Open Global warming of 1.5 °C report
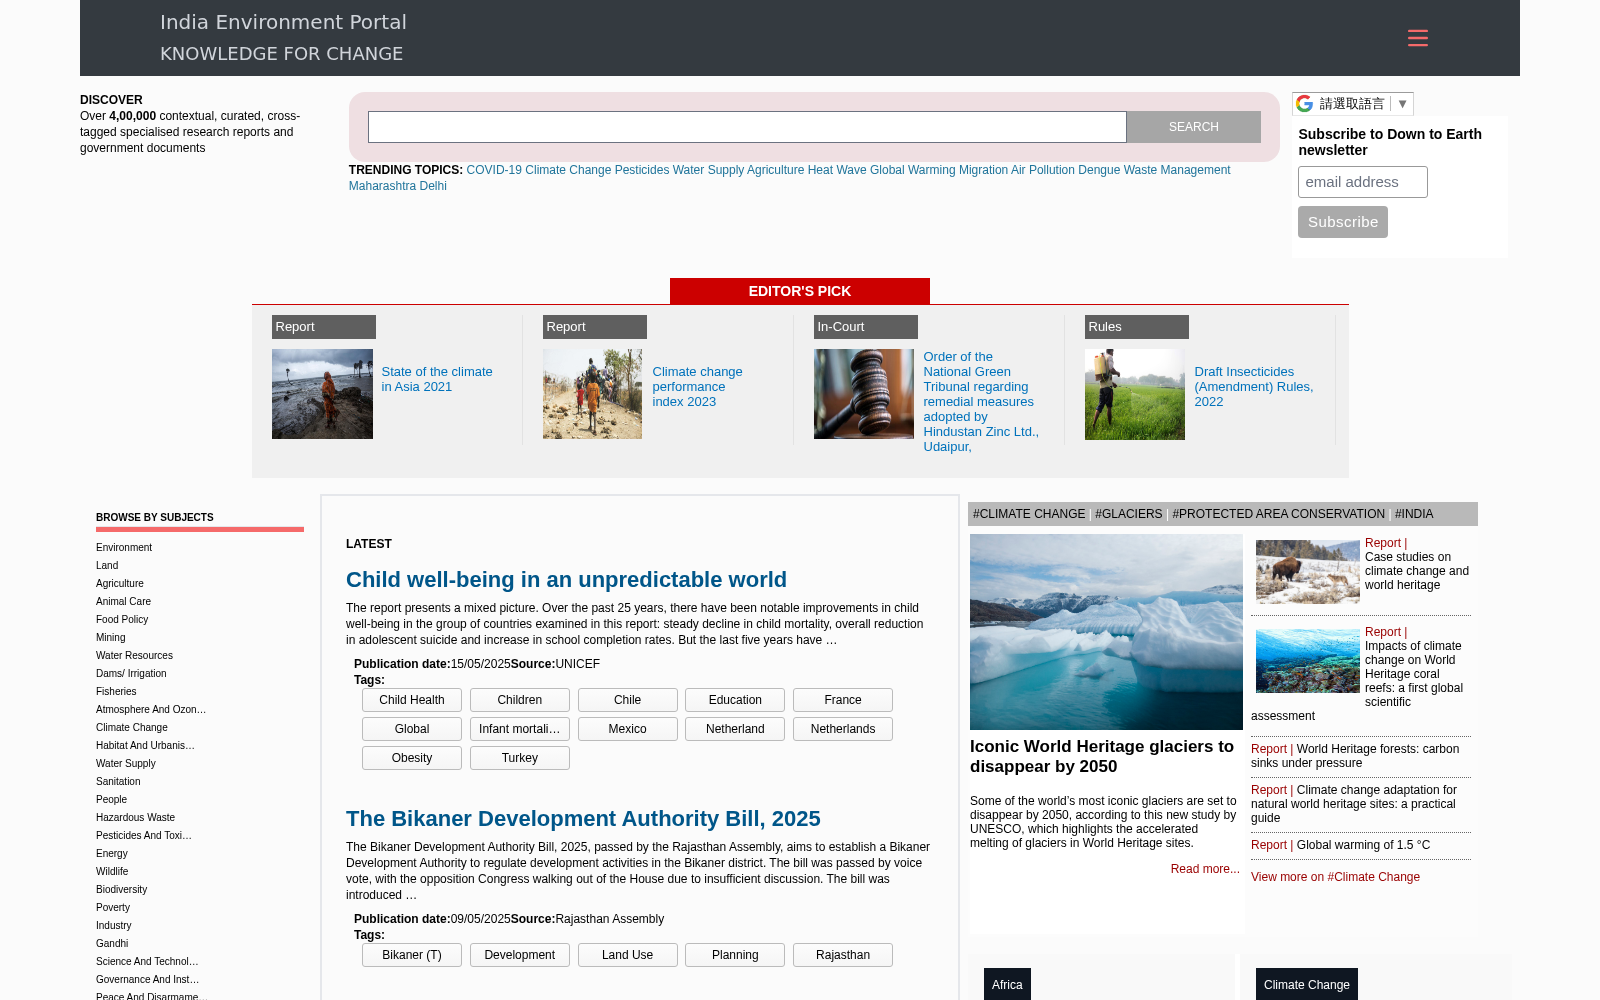The height and width of the screenshot is (1000, 1600). tap(1363, 845)
